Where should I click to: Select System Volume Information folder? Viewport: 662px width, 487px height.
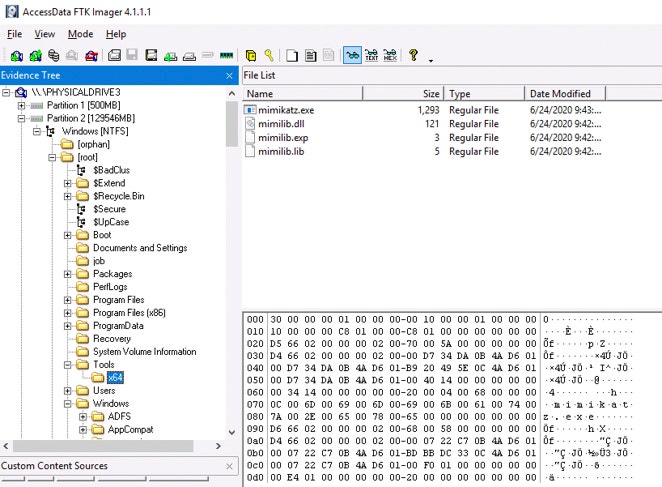tap(144, 352)
